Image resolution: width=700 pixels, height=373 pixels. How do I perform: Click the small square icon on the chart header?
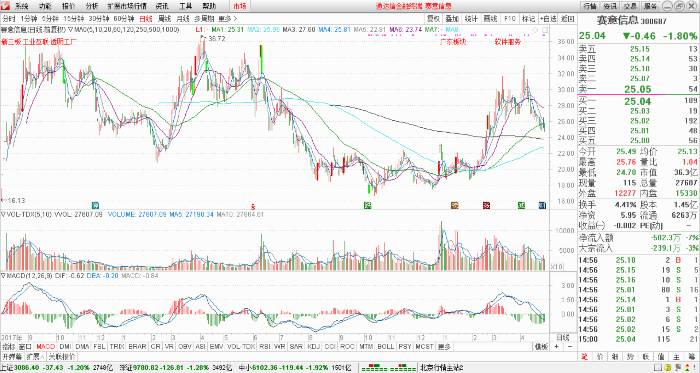point(544,29)
